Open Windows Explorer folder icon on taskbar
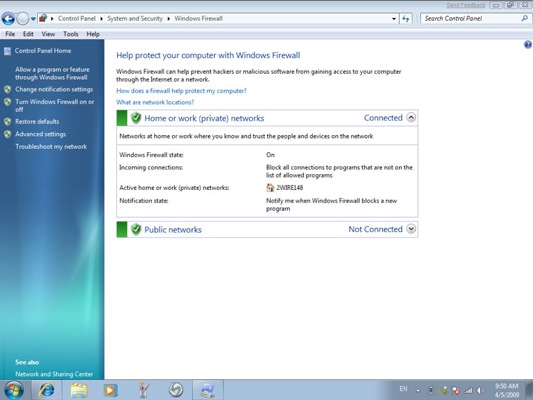Viewport: 533px width, 400px height. [x=79, y=390]
